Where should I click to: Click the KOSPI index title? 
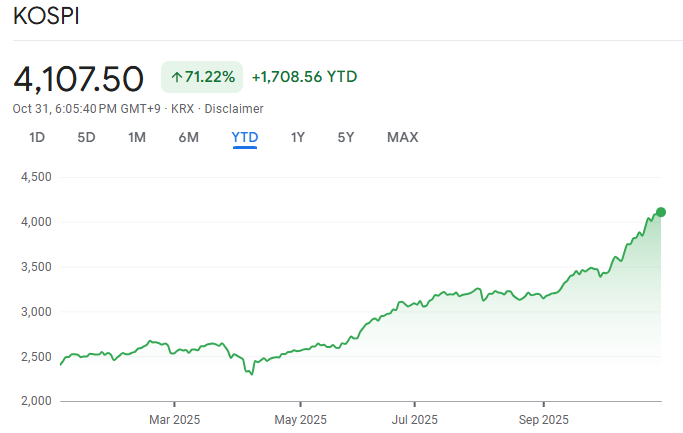tap(46, 17)
